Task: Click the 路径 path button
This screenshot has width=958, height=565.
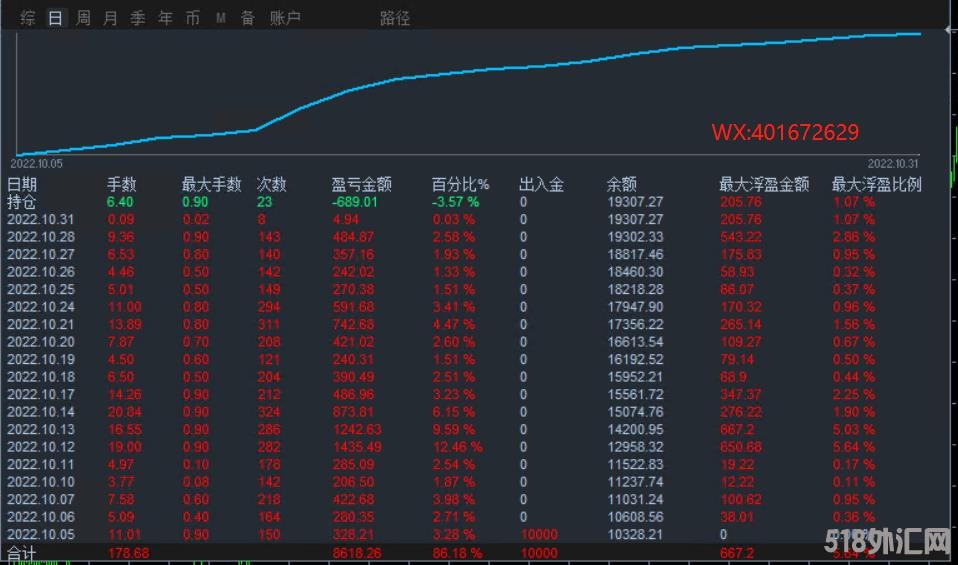Action: [x=395, y=18]
